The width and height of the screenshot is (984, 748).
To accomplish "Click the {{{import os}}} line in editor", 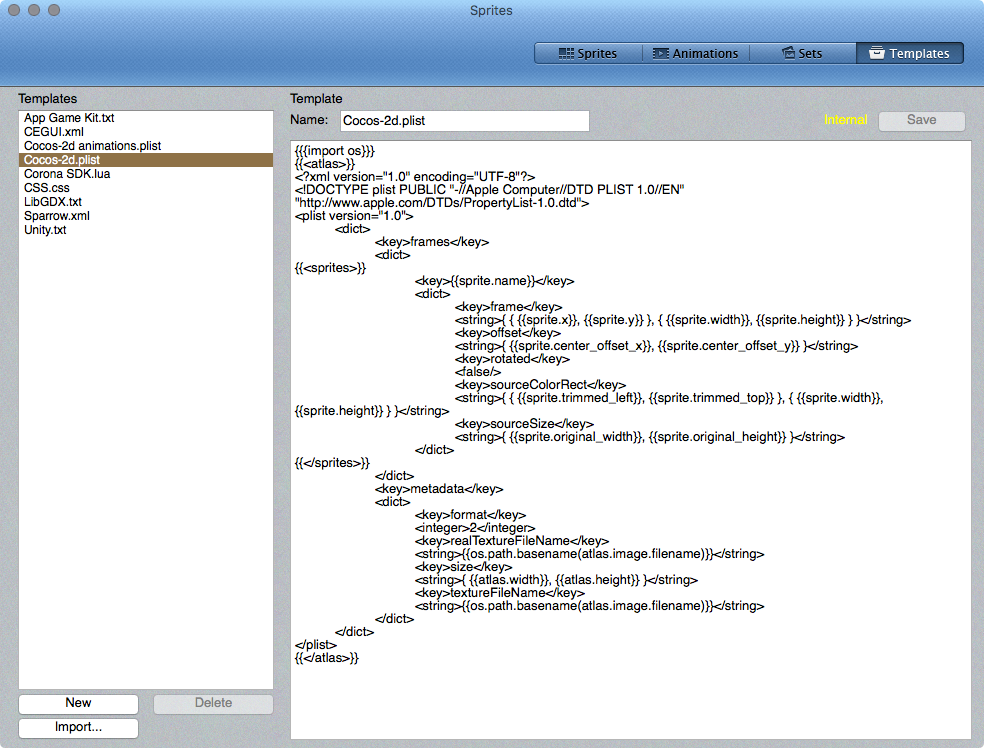I will [334, 151].
